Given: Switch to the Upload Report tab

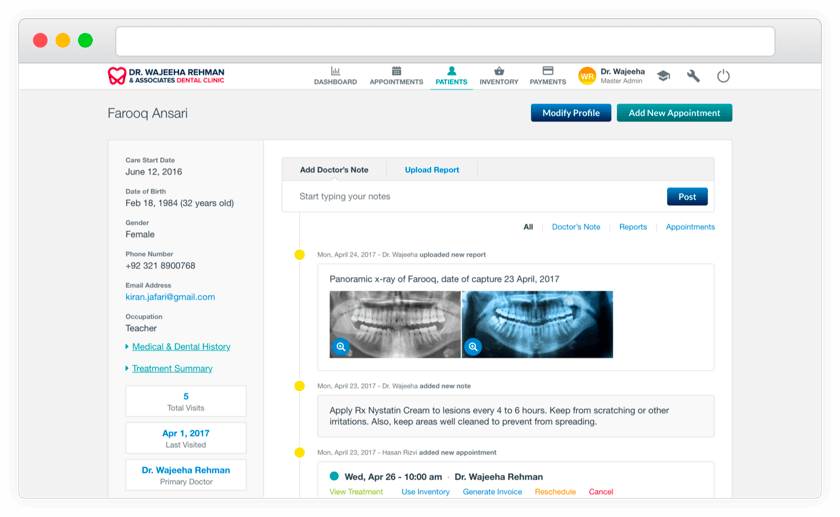Looking at the screenshot, I should (x=432, y=169).
